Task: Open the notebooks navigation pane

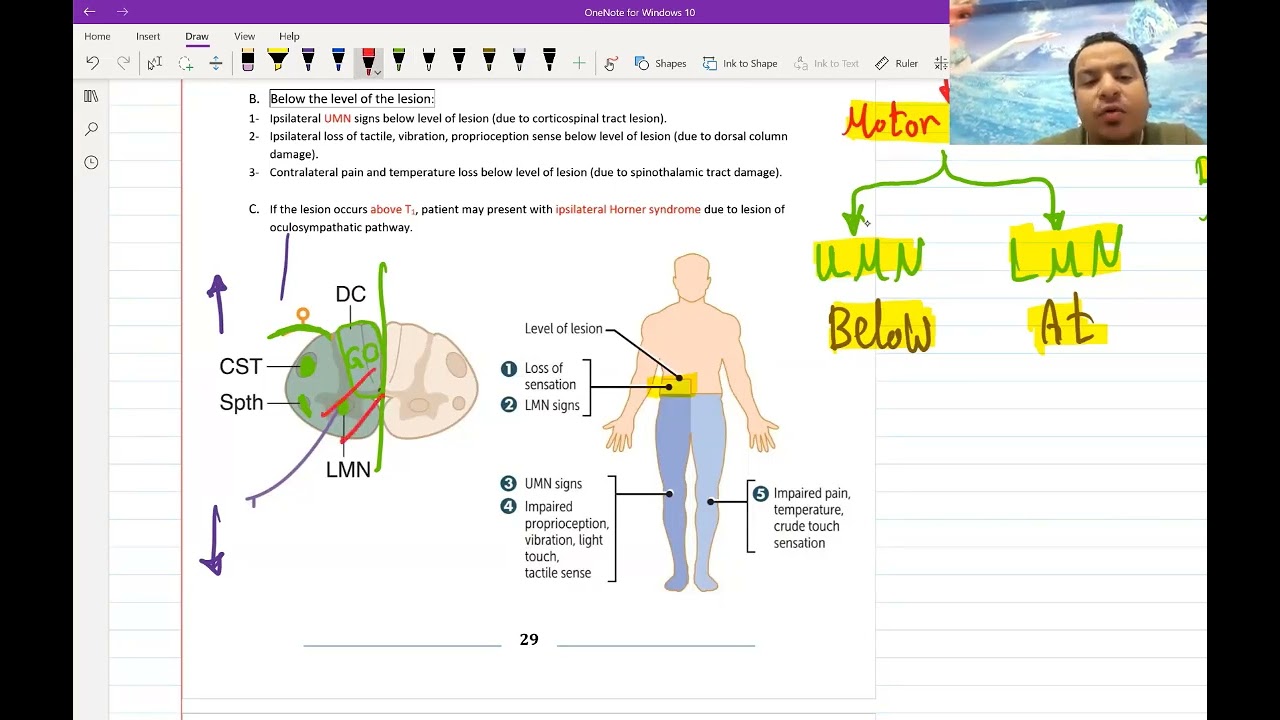Action: [91, 96]
